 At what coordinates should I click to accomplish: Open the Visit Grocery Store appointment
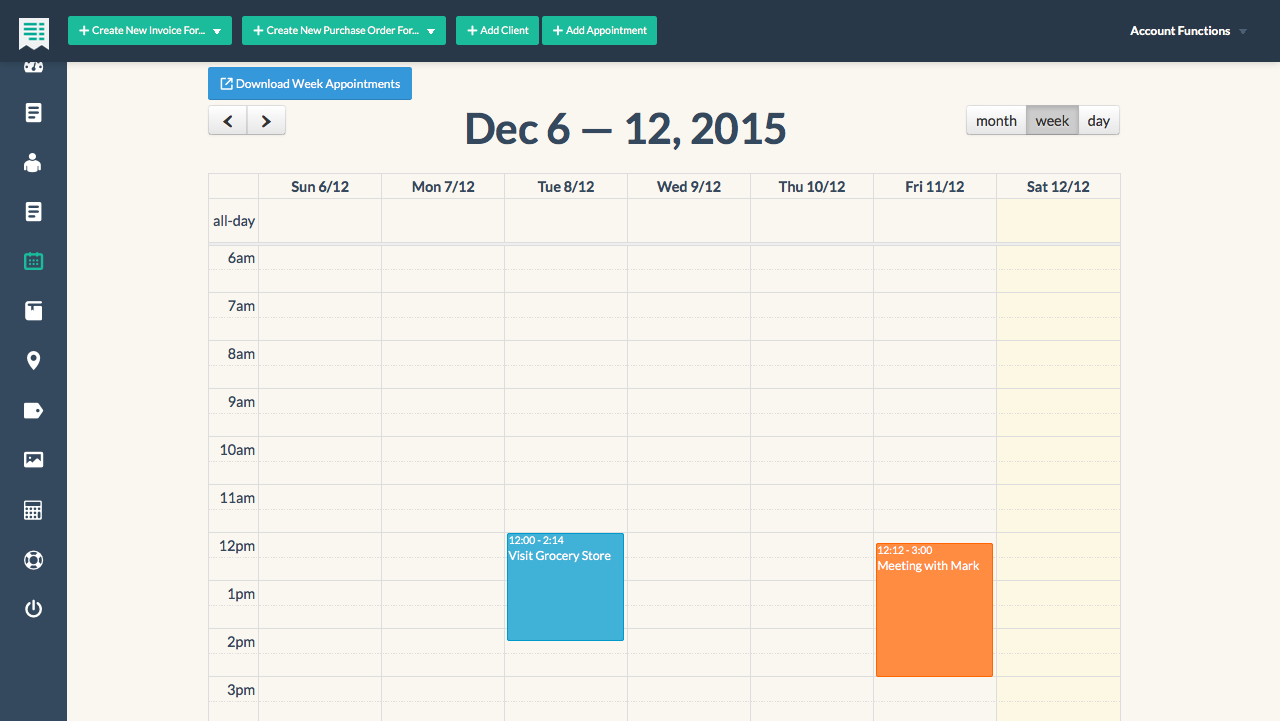565,587
